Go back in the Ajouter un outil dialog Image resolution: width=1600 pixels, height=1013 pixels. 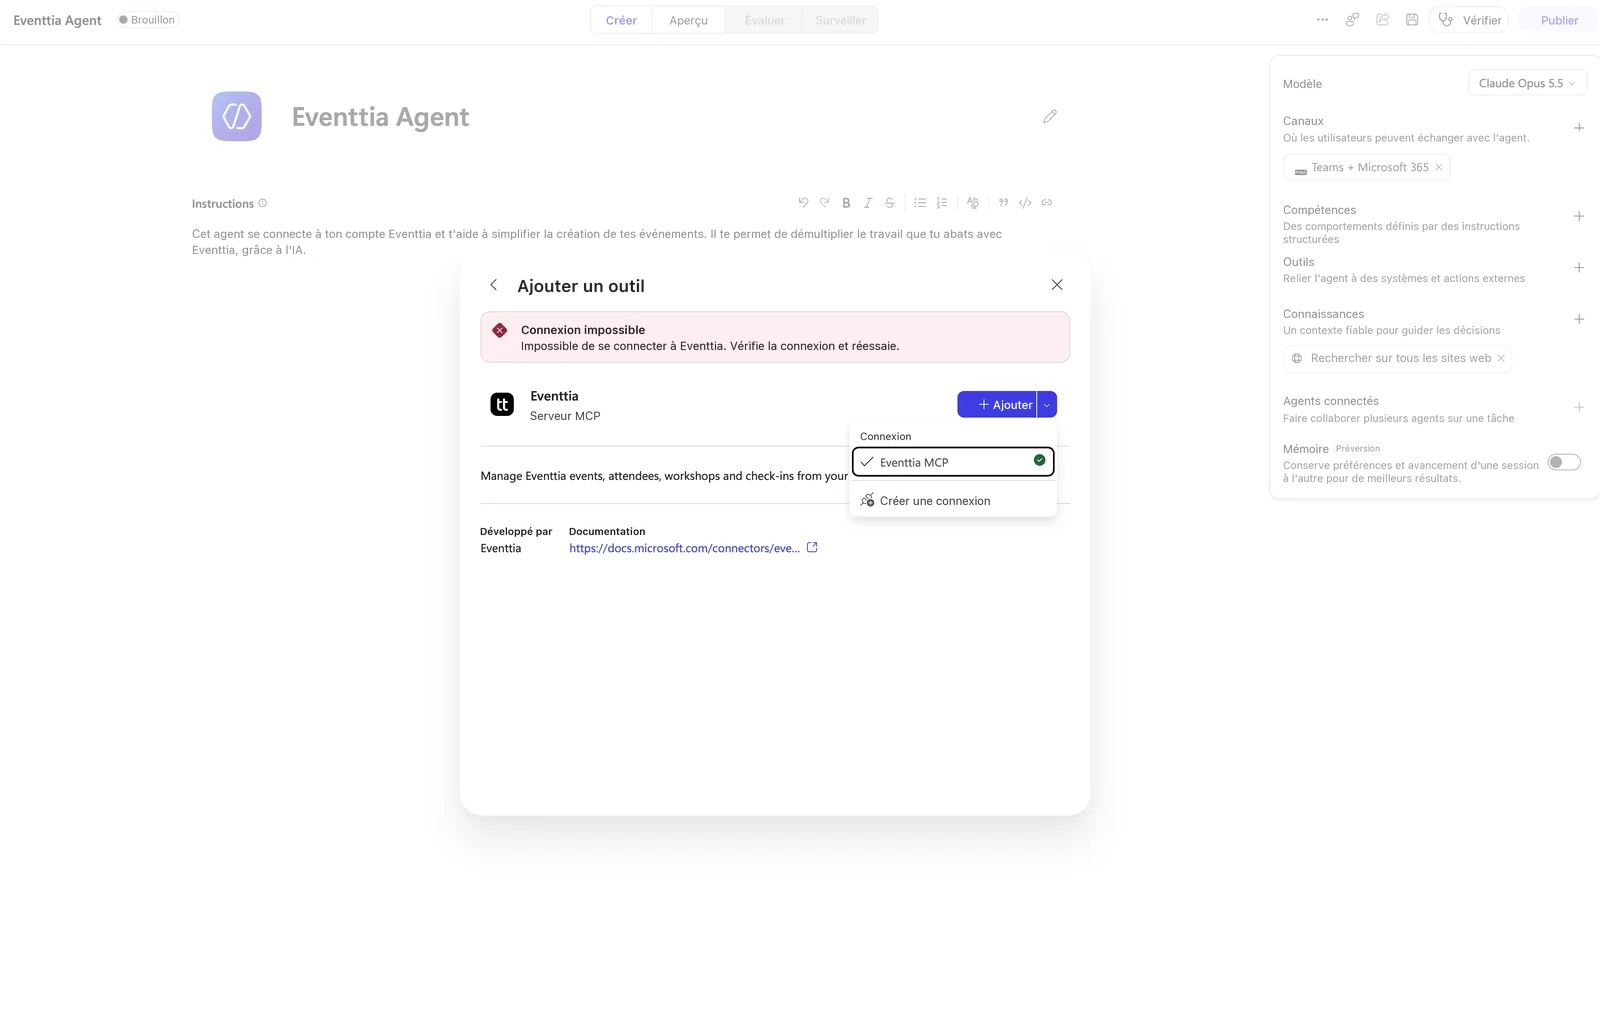coord(493,285)
